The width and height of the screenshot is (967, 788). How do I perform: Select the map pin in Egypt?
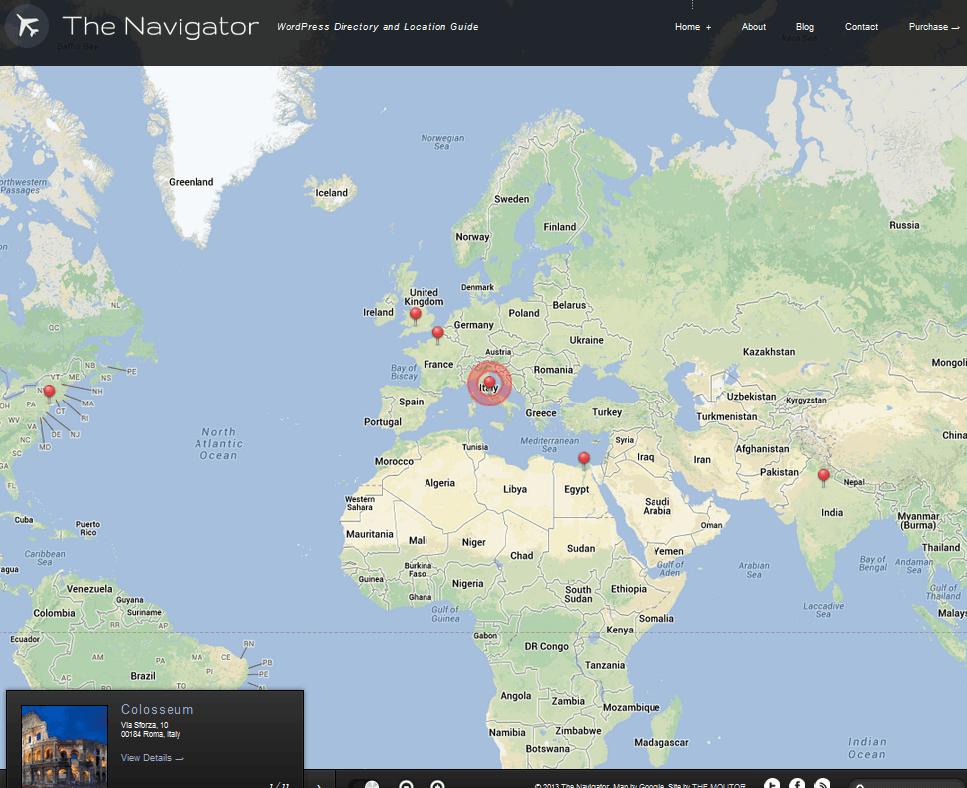tap(583, 459)
